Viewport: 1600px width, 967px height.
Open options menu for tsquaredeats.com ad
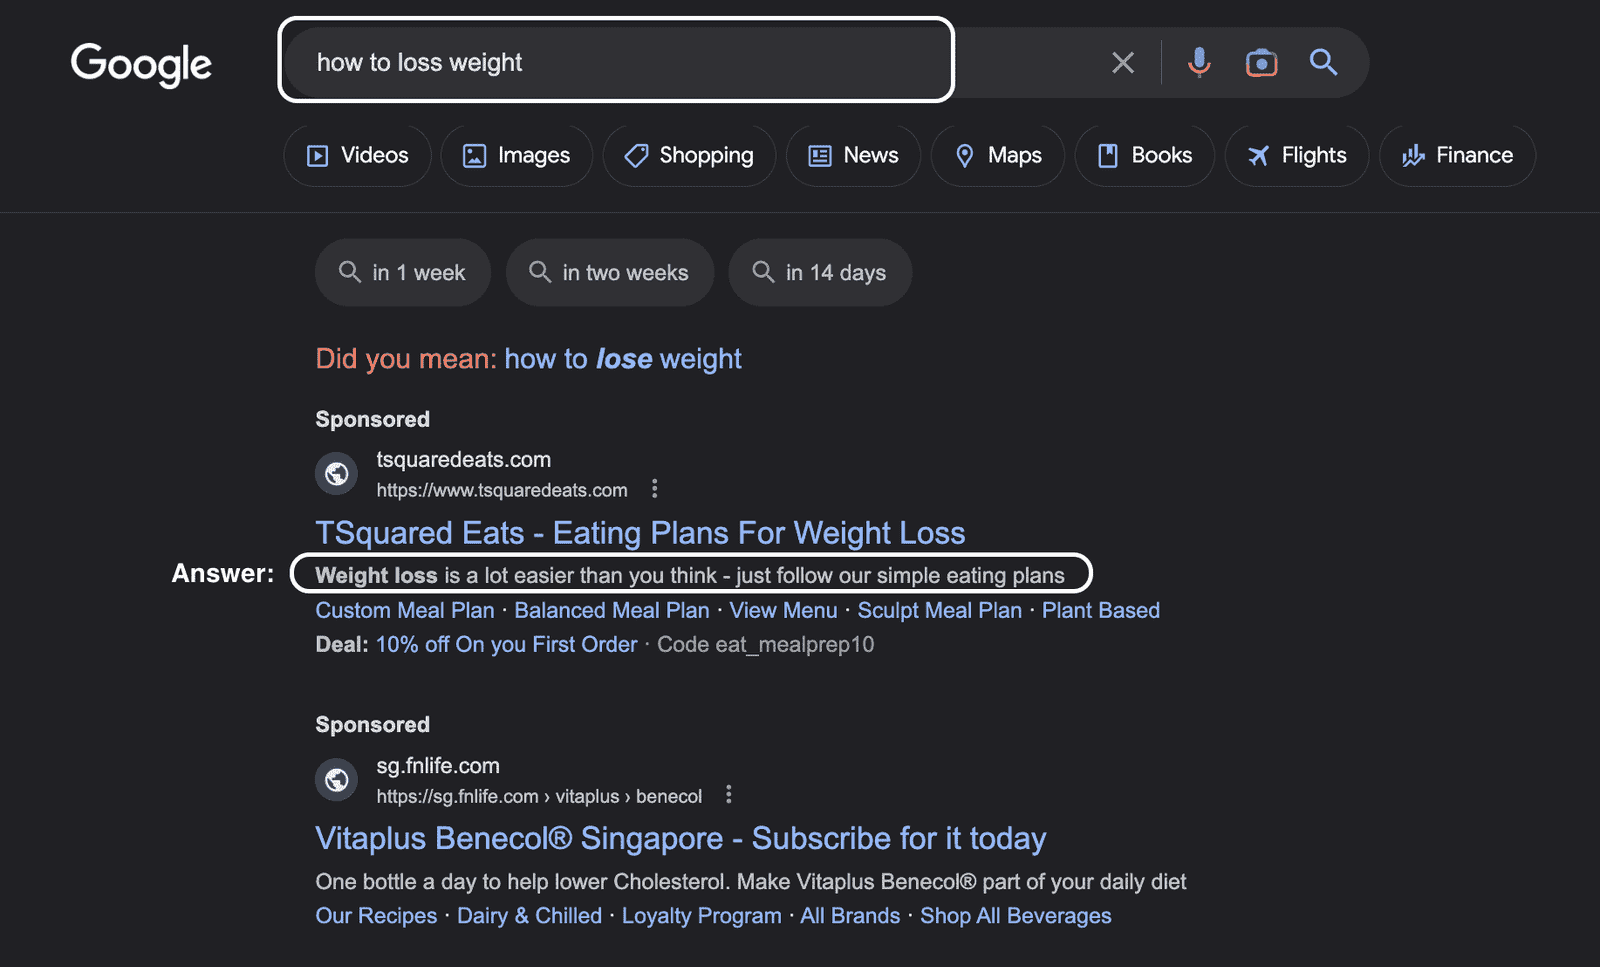click(655, 489)
